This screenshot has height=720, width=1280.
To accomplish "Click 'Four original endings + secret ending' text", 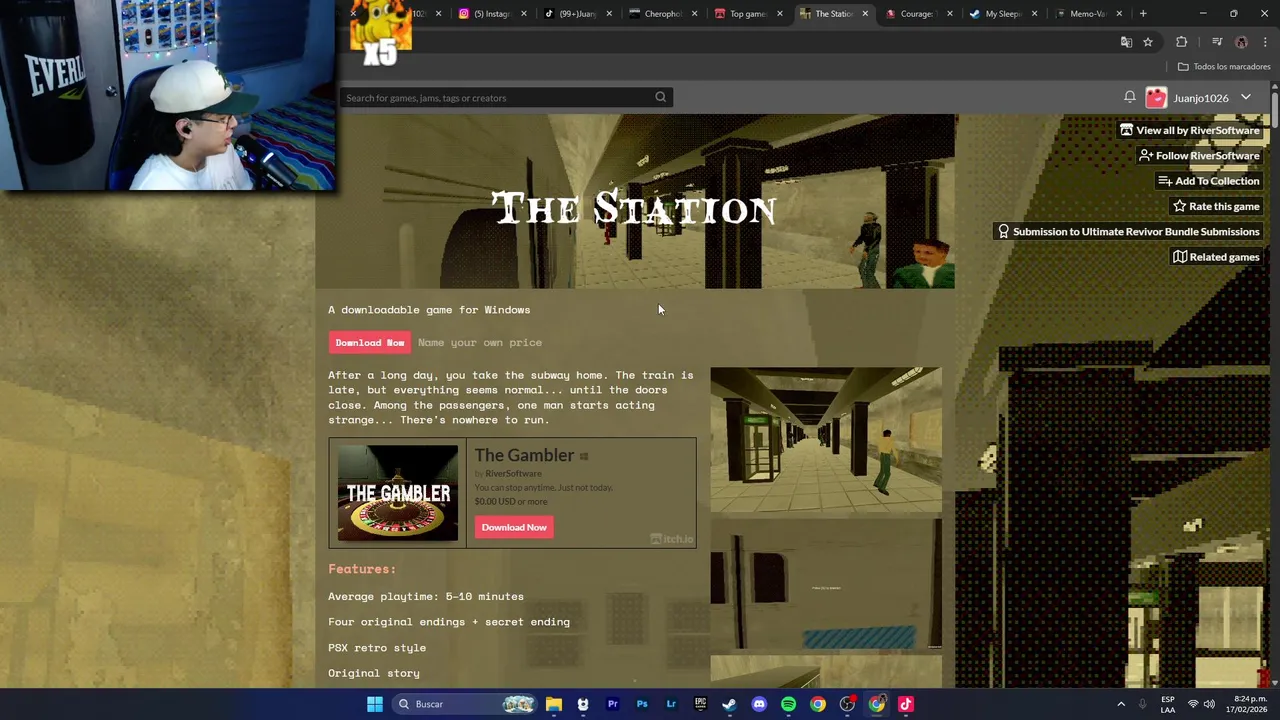I will pyautogui.click(x=449, y=622).
